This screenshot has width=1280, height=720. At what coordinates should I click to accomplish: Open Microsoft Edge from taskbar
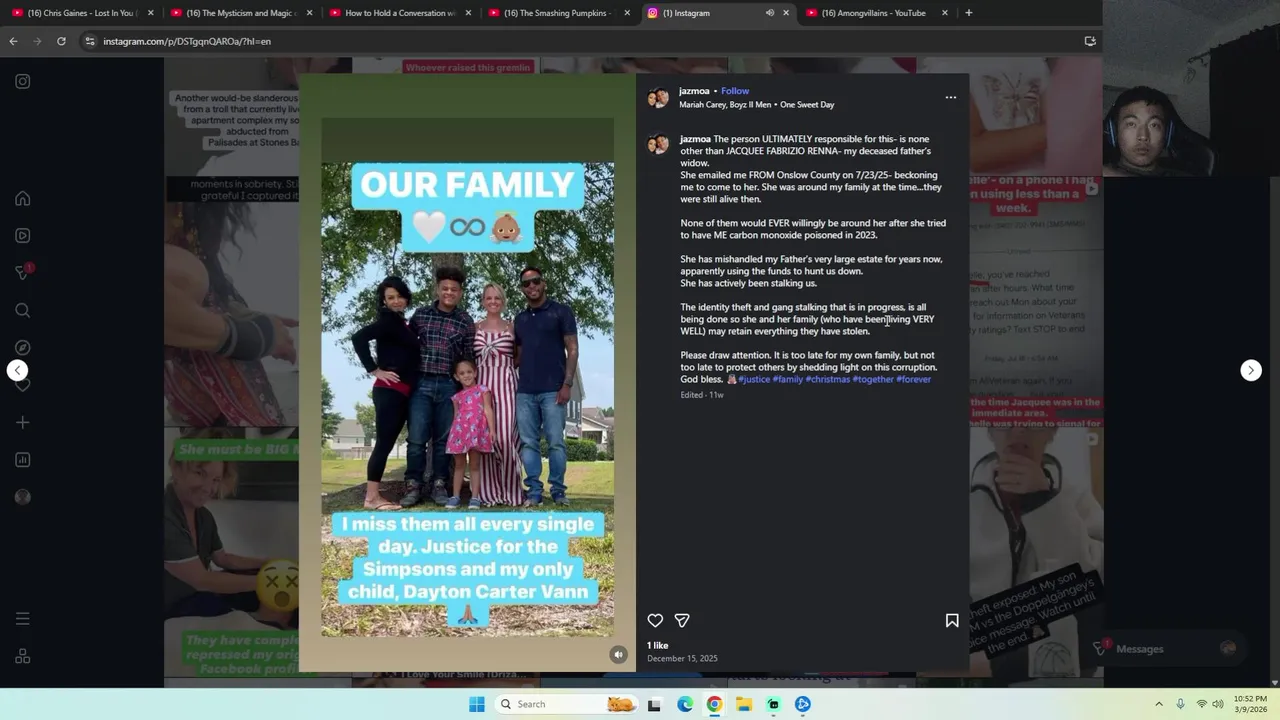pos(685,704)
